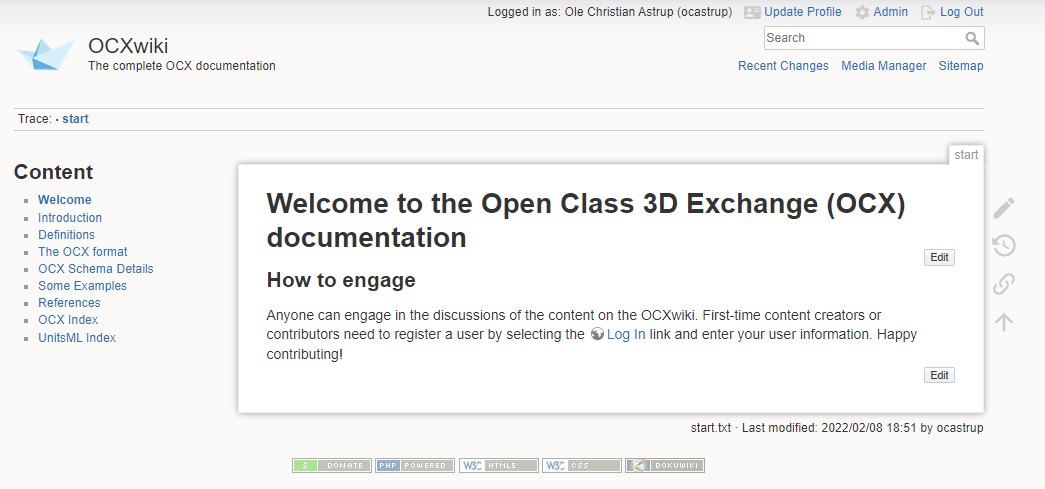Click the pencil edit page icon
This screenshot has height=489, width=1045.
click(x=1004, y=208)
